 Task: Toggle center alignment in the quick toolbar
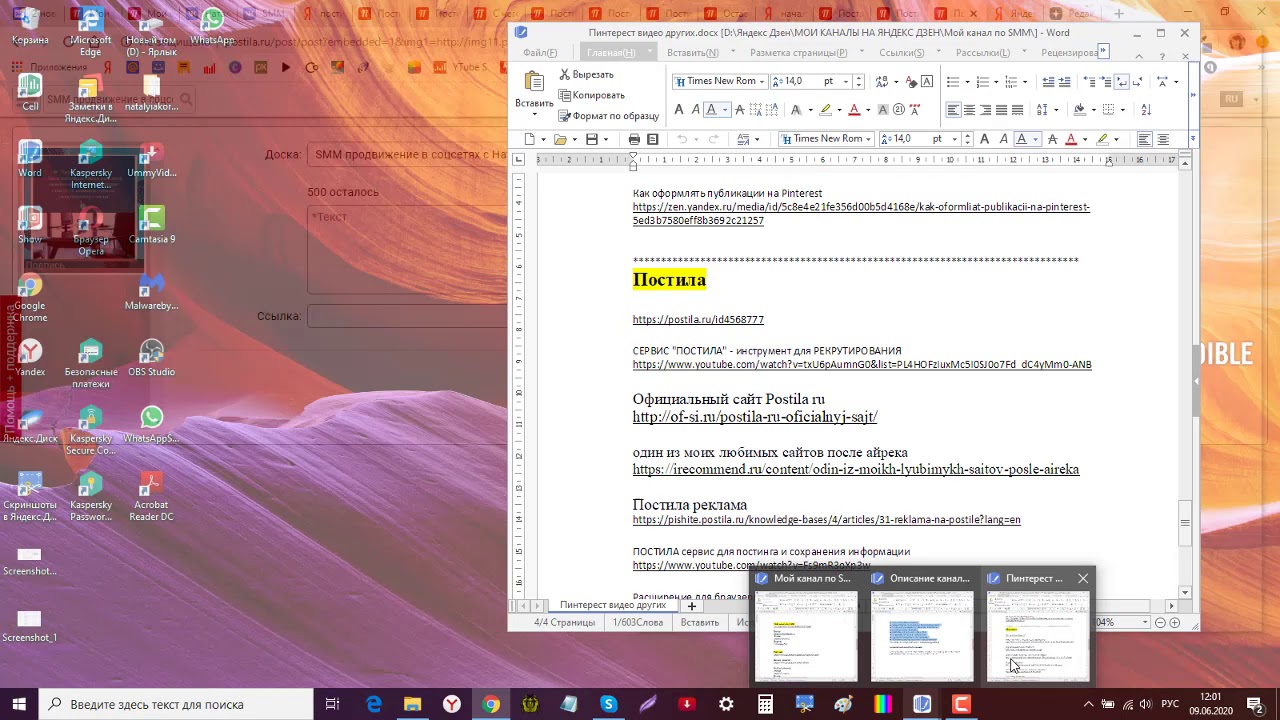click(1164, 139)
